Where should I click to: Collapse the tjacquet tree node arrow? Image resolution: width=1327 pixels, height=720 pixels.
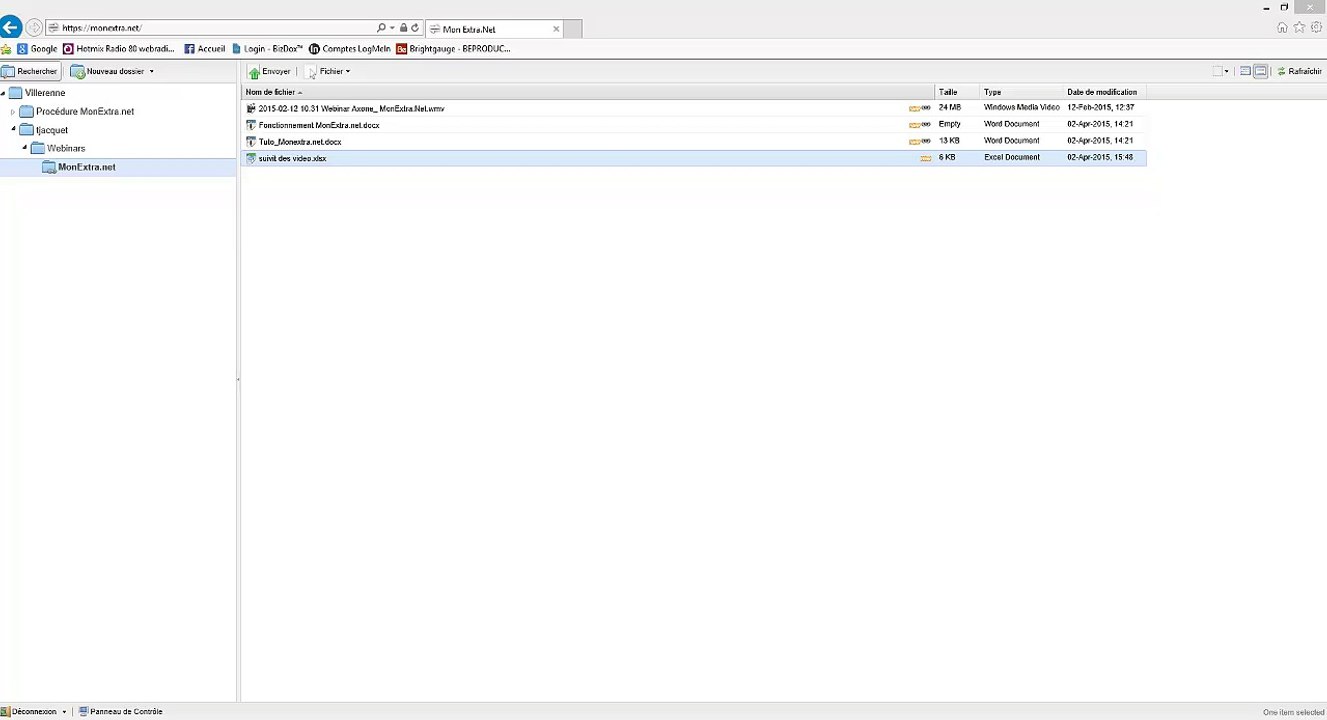[14, 130]
